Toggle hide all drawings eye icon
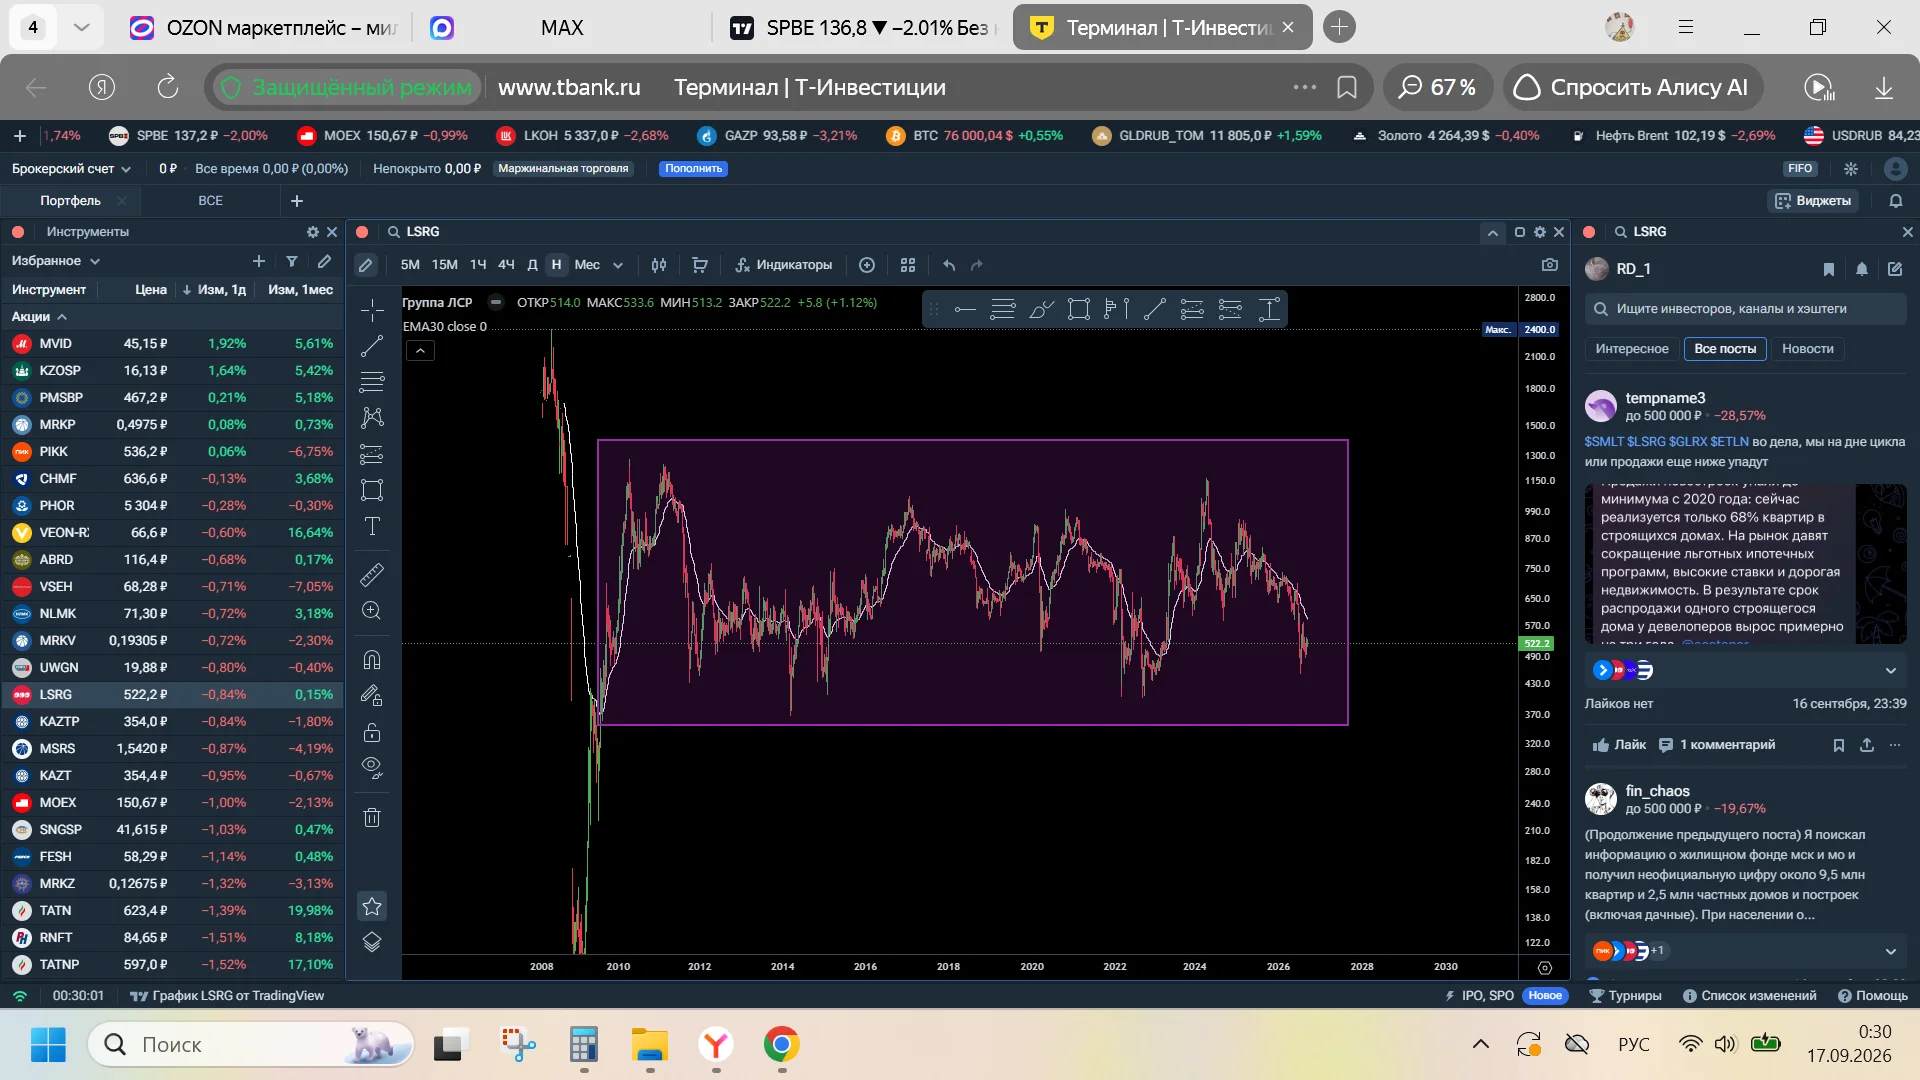The image size is (1920, 1080). [372, 768]
